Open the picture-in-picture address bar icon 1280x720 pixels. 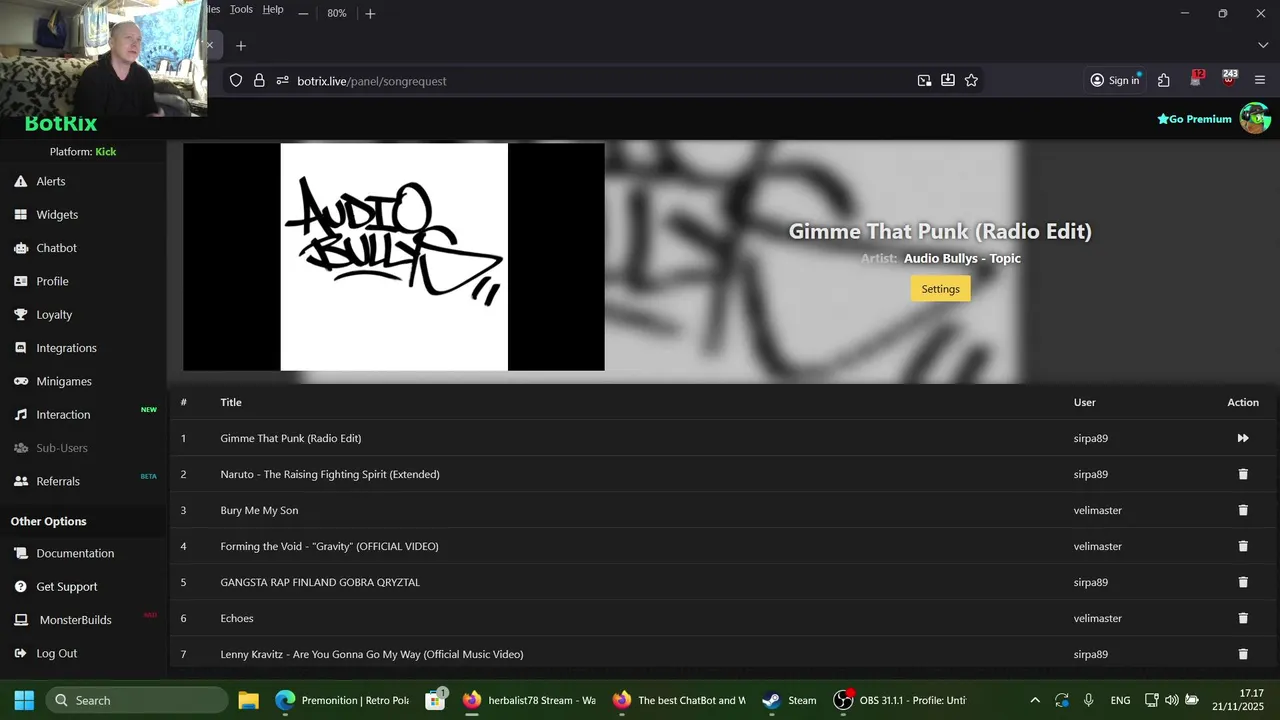point(924,80)
